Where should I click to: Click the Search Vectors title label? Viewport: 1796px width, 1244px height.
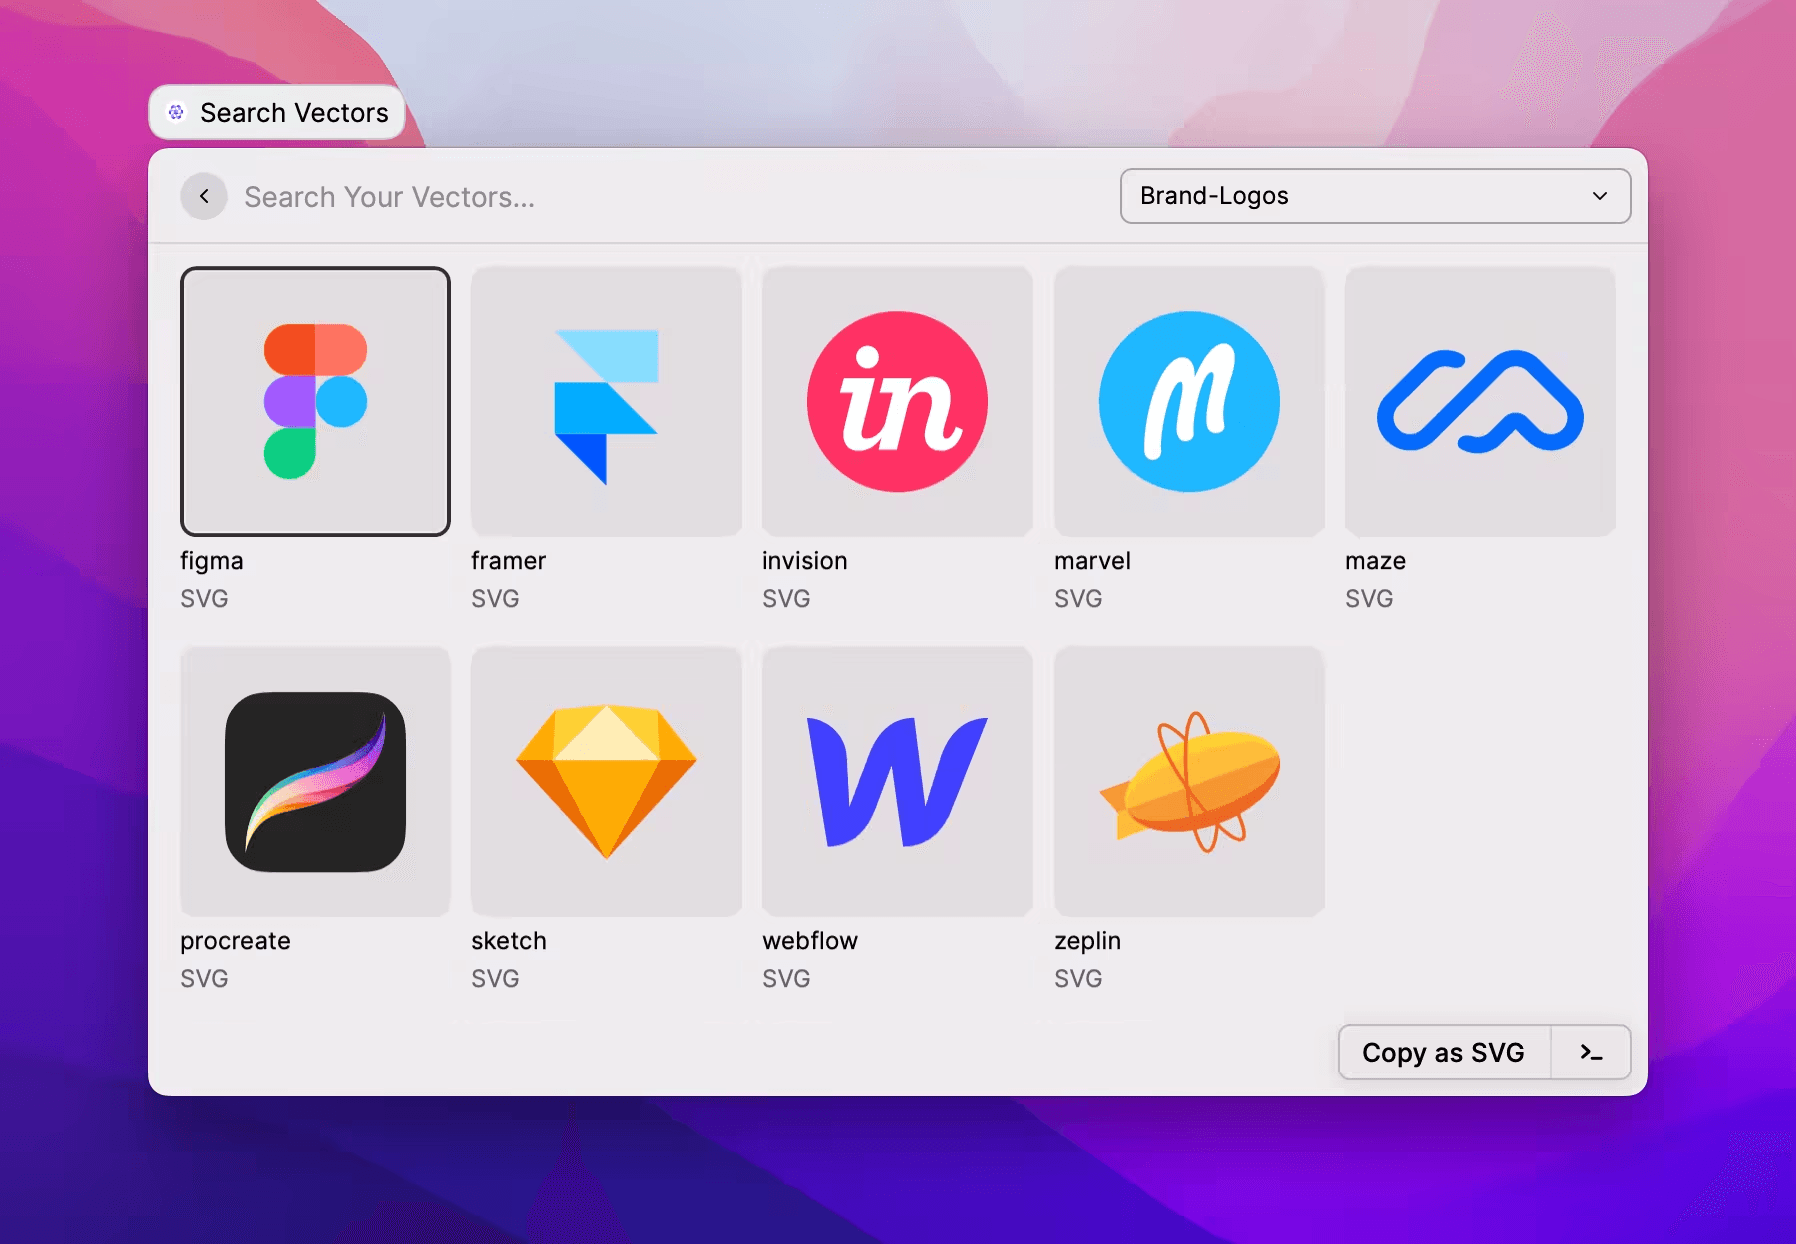pyautogui.click(x=294, y=113)
